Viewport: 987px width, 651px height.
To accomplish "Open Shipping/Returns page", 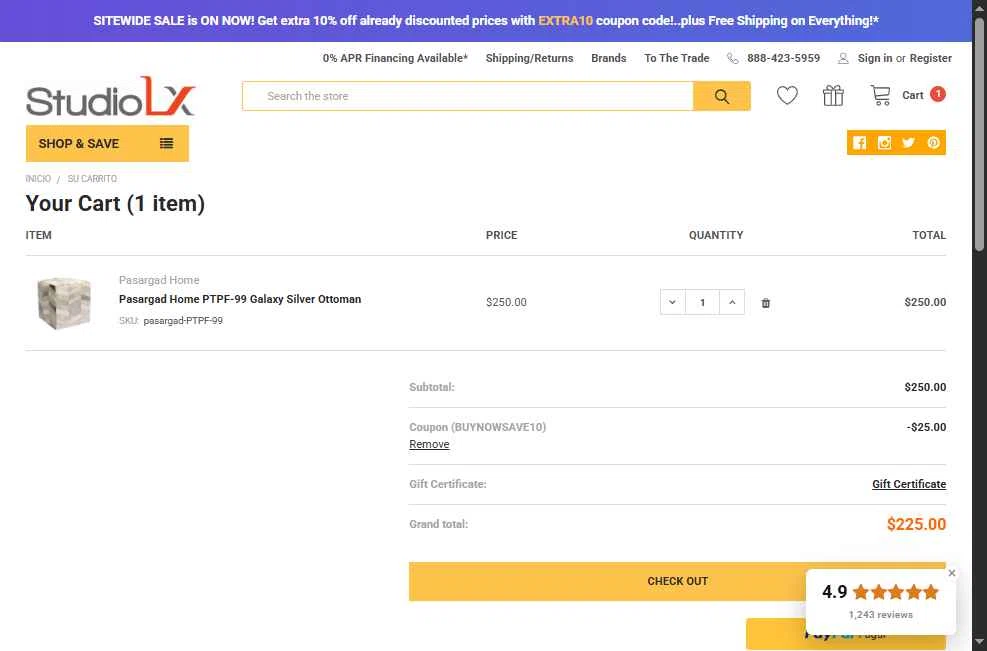I will point(529,58).
